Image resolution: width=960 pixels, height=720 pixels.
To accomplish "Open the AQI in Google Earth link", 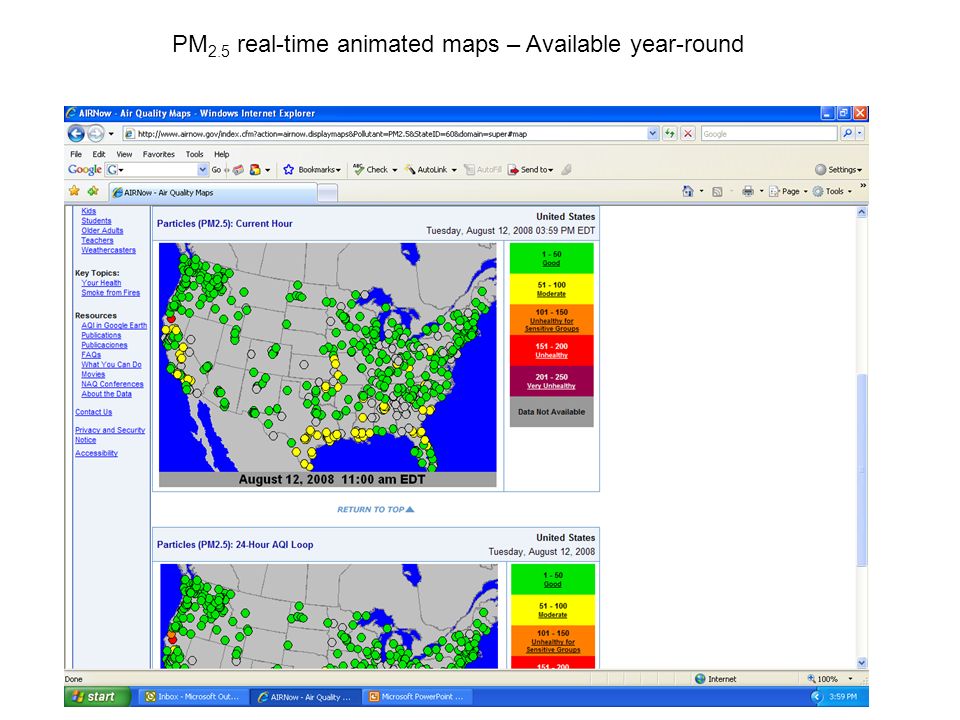I will coord(114,326).
